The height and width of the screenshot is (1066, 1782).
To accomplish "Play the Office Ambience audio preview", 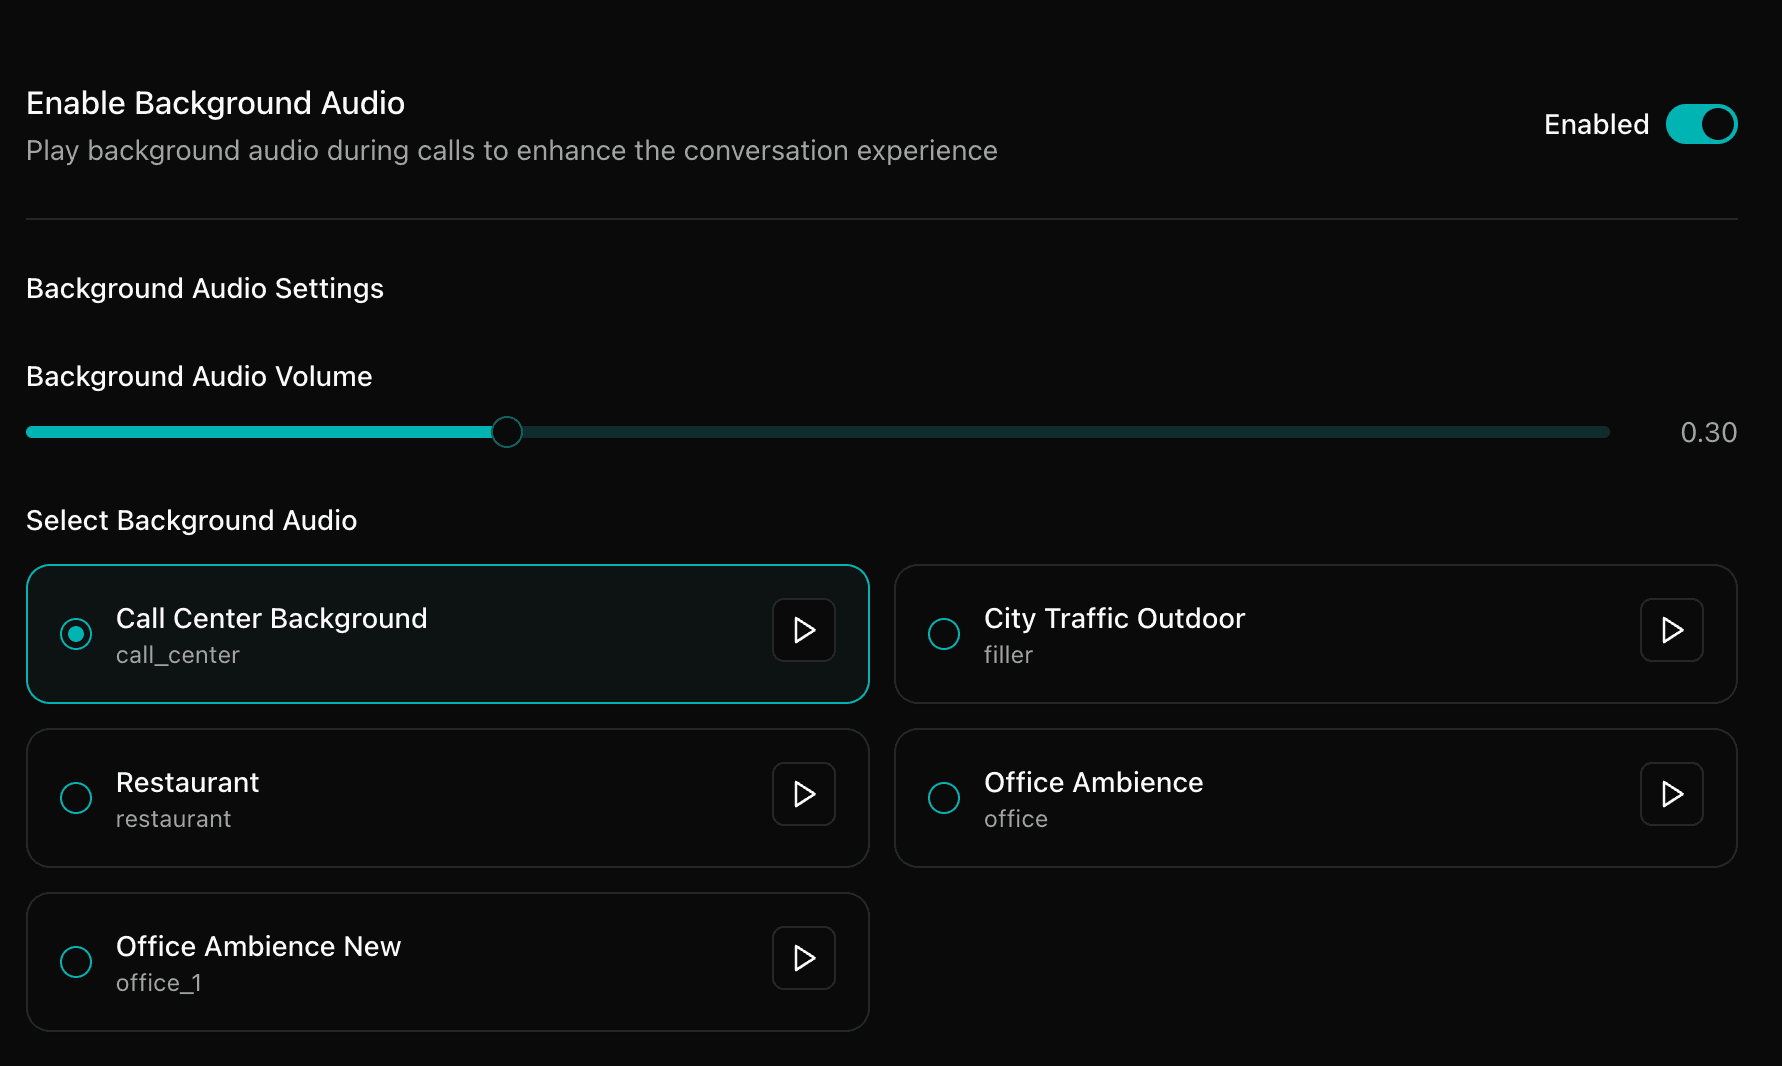I will 1670,794.
